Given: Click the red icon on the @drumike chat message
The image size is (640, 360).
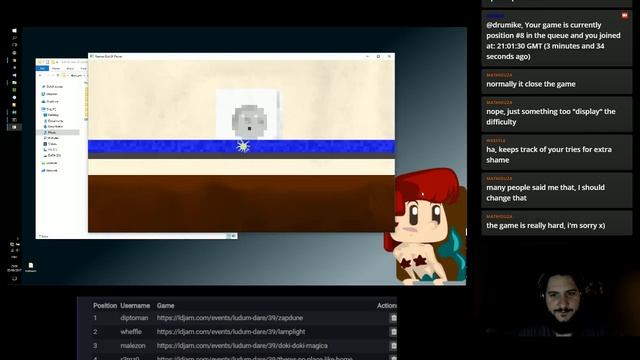Looking at the screenshot, I should tap(624, 16).
